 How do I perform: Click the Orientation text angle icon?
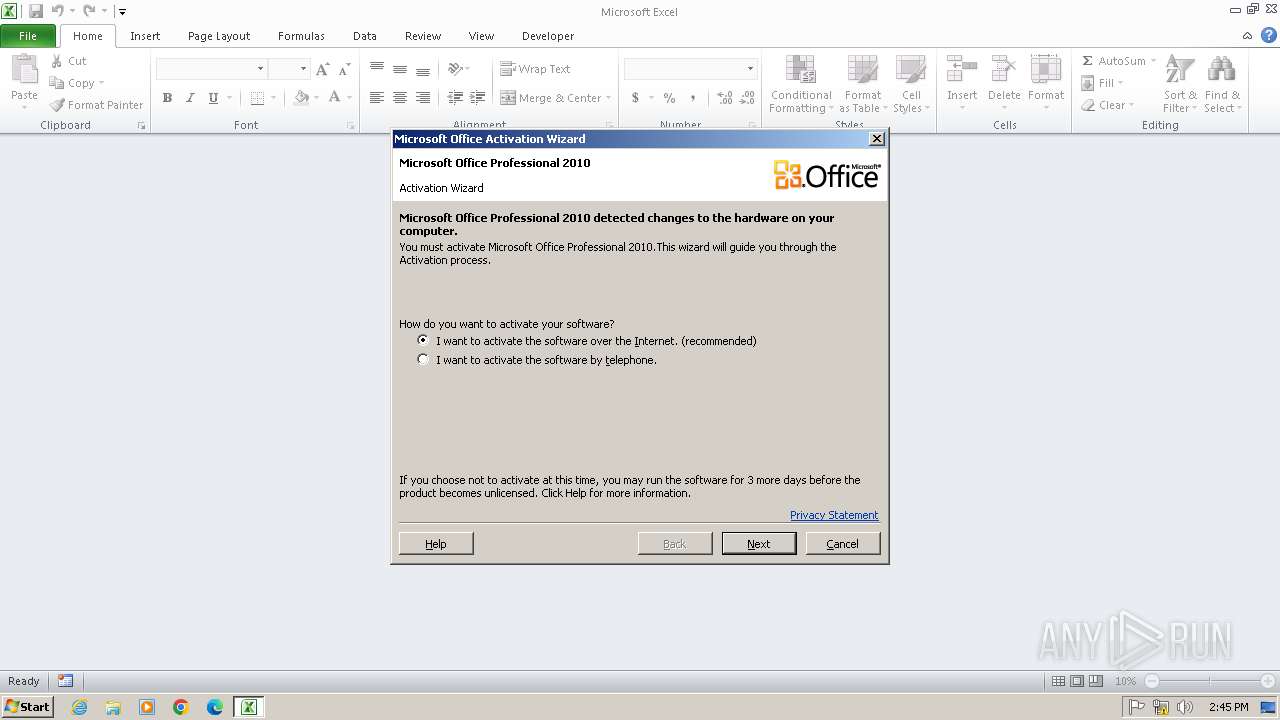(x=455, y=69)
